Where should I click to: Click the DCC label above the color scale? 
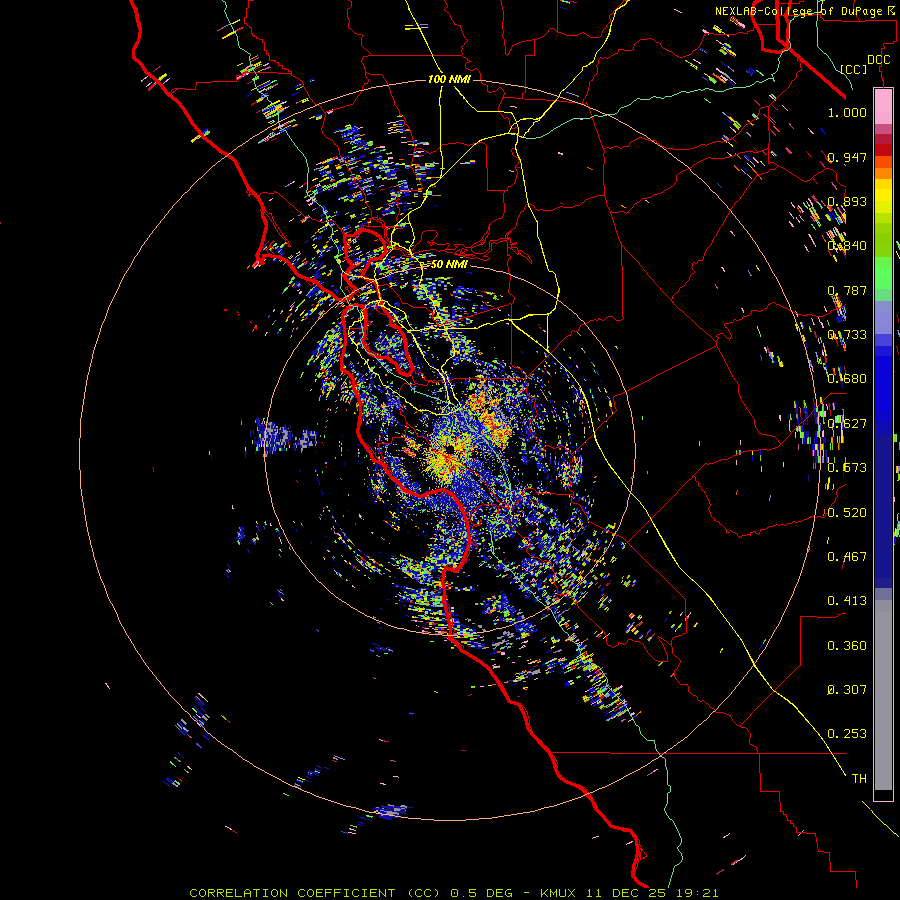pyautogui.click(x=878, y=60)
